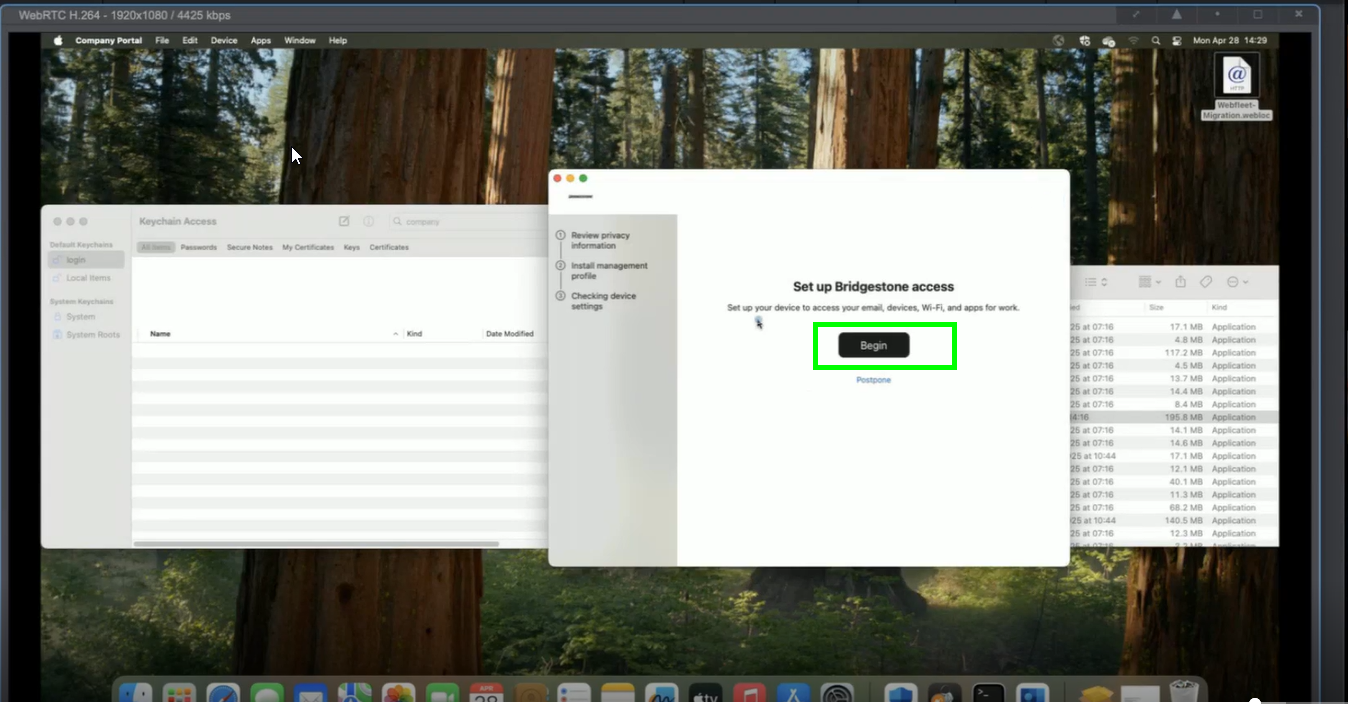Viewport: 1348px width, 704px height.
Task: Click the info icon in Keychain Access toolbar
Action: click(368, 221)
